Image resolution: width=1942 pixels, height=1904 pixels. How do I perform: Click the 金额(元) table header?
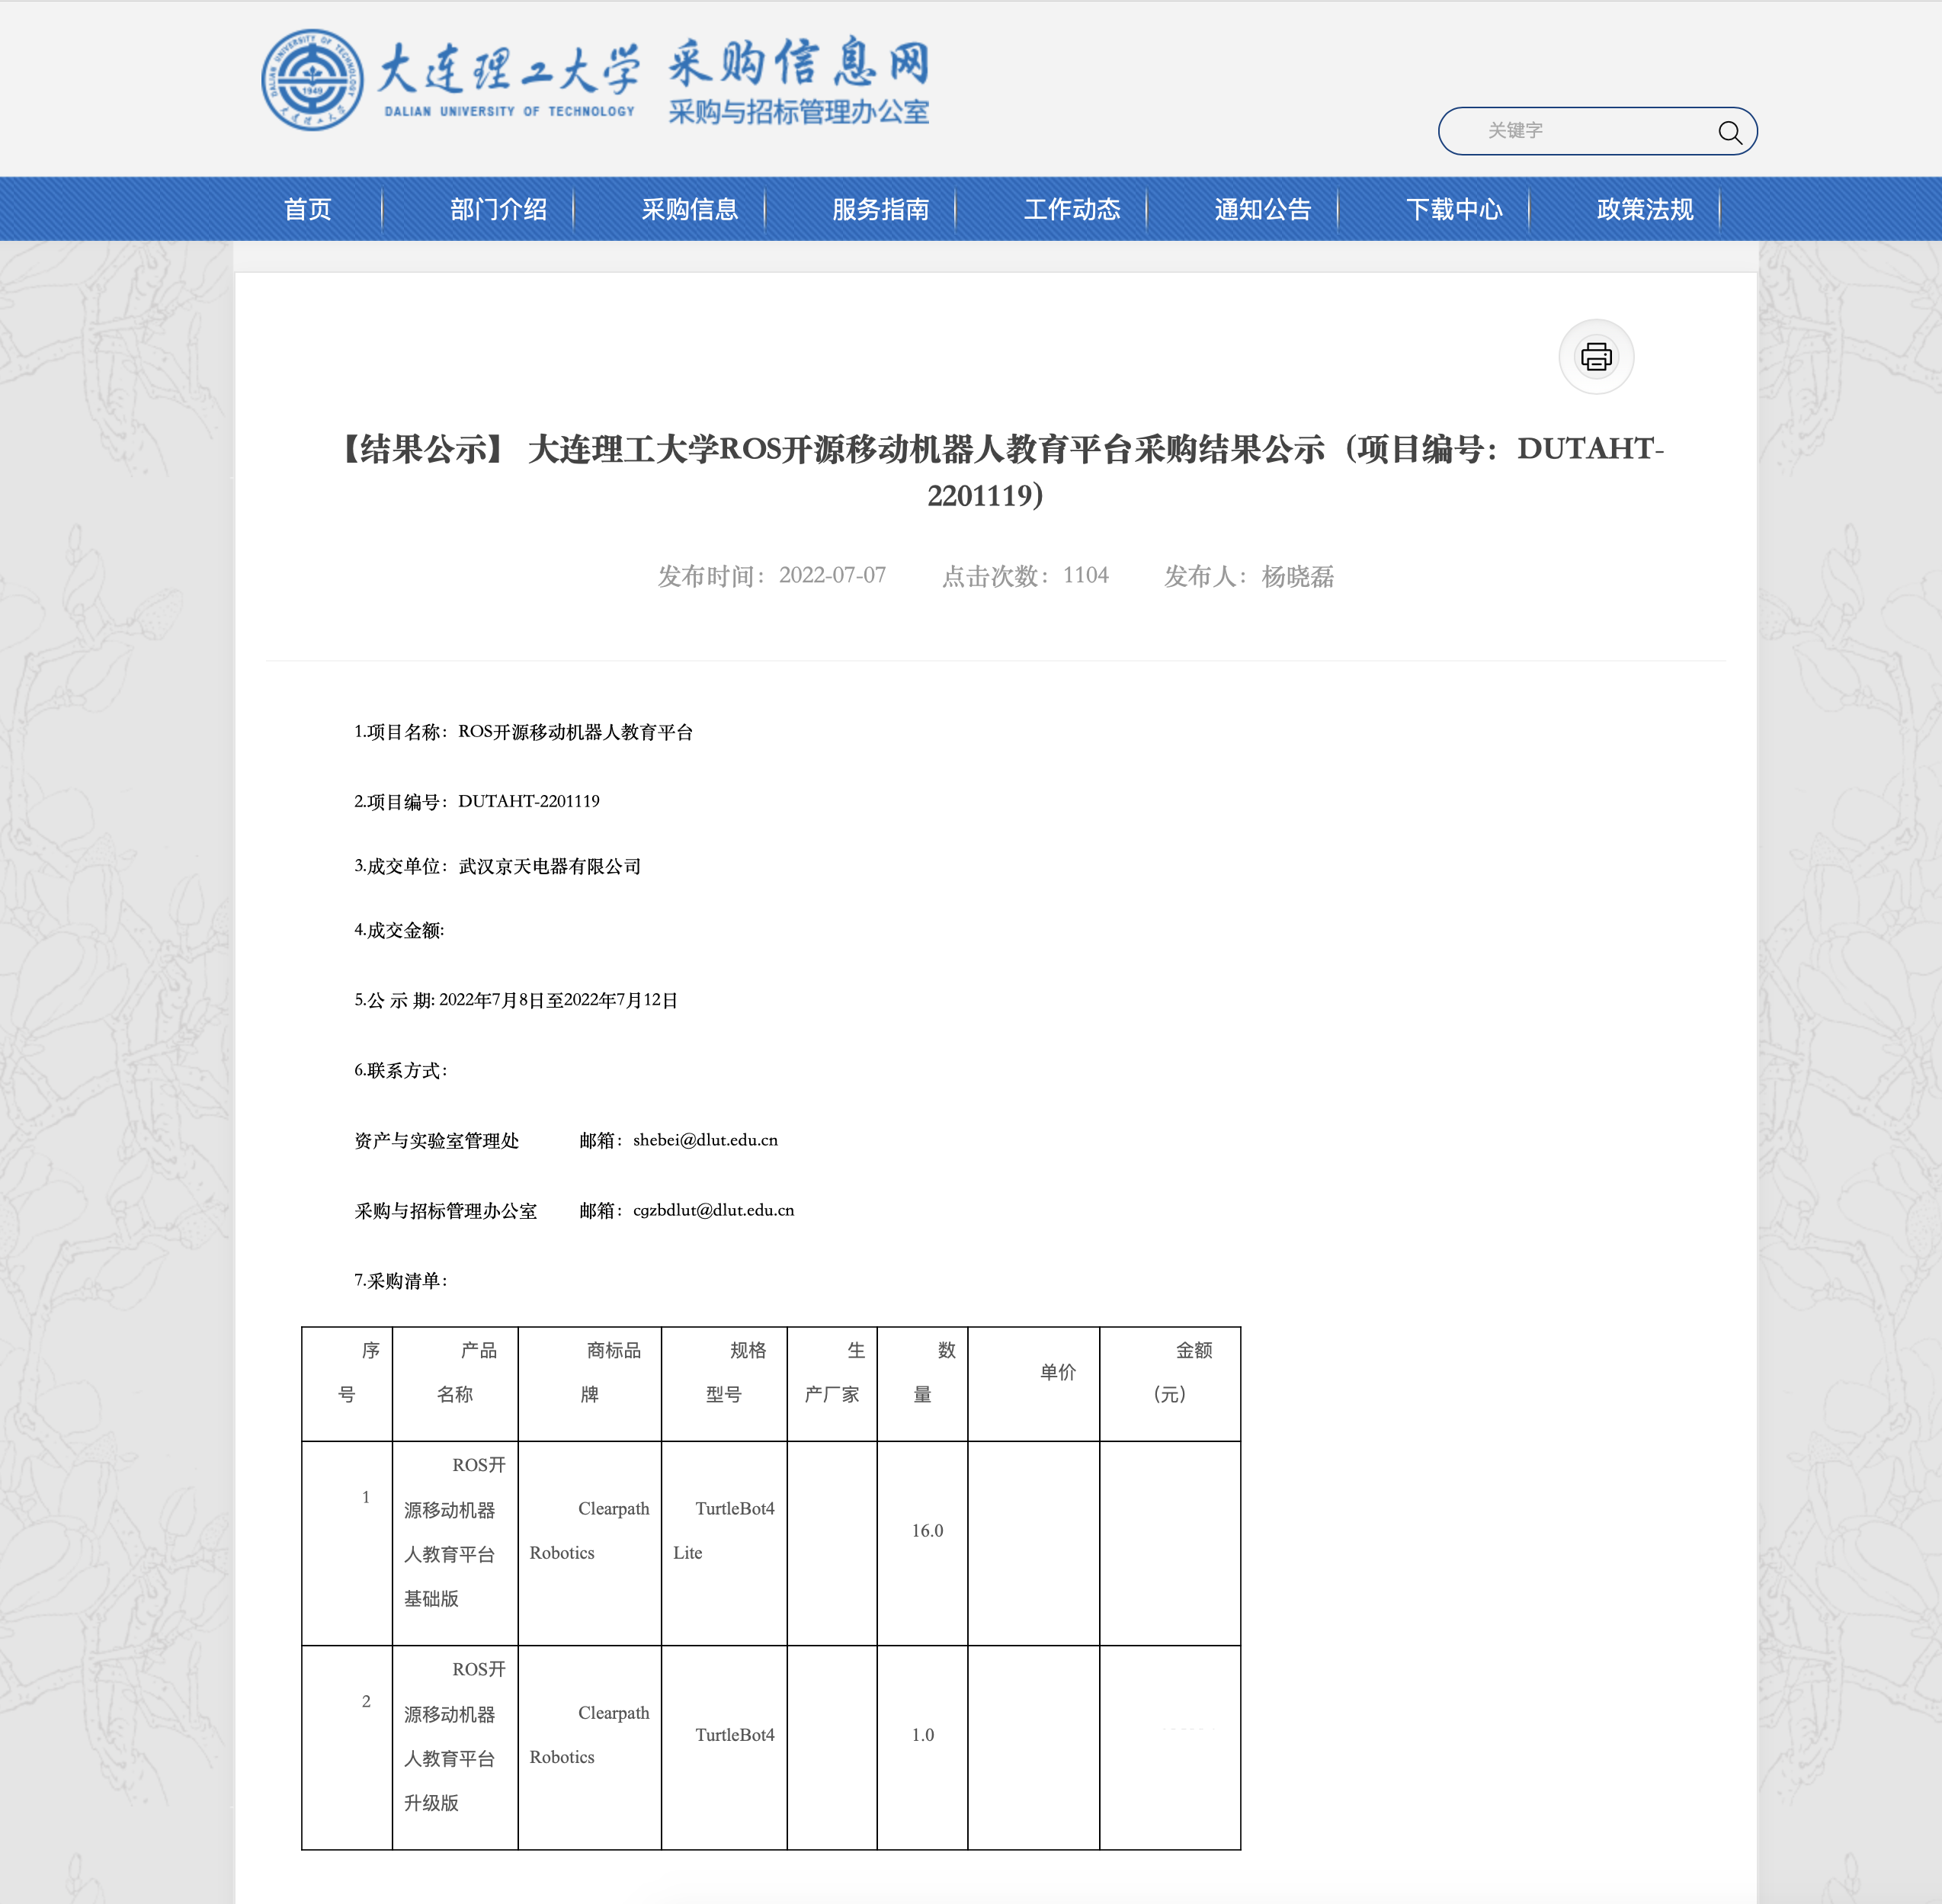[1170, 1384]
